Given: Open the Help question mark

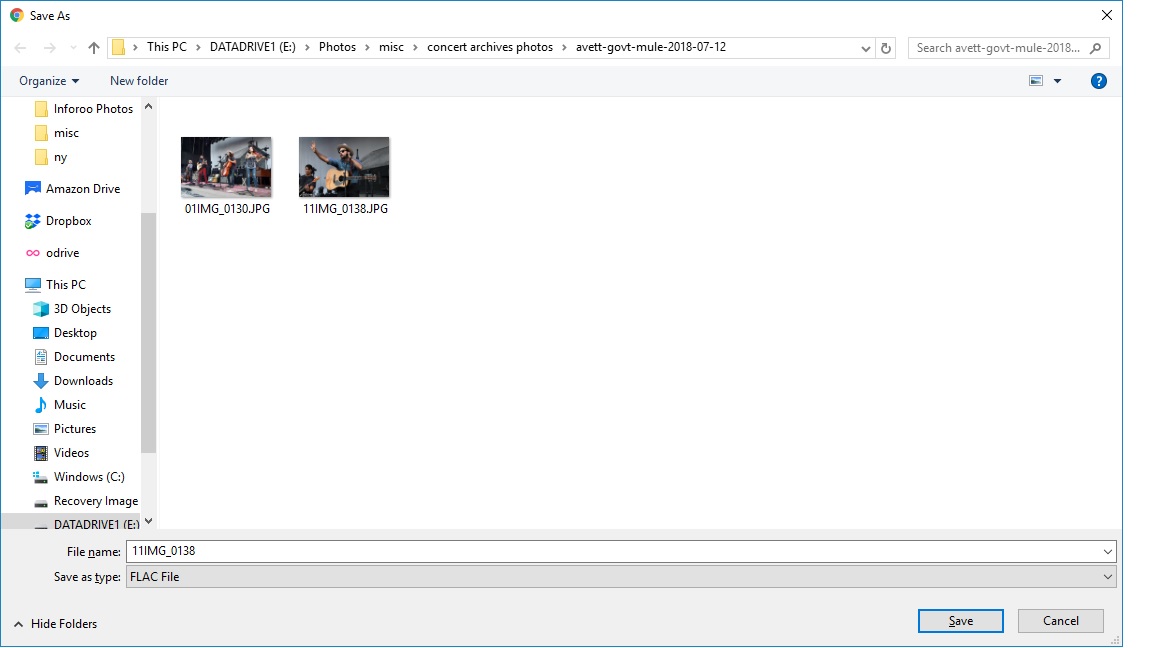Looking at the screenshot, I should (1099, 80).
